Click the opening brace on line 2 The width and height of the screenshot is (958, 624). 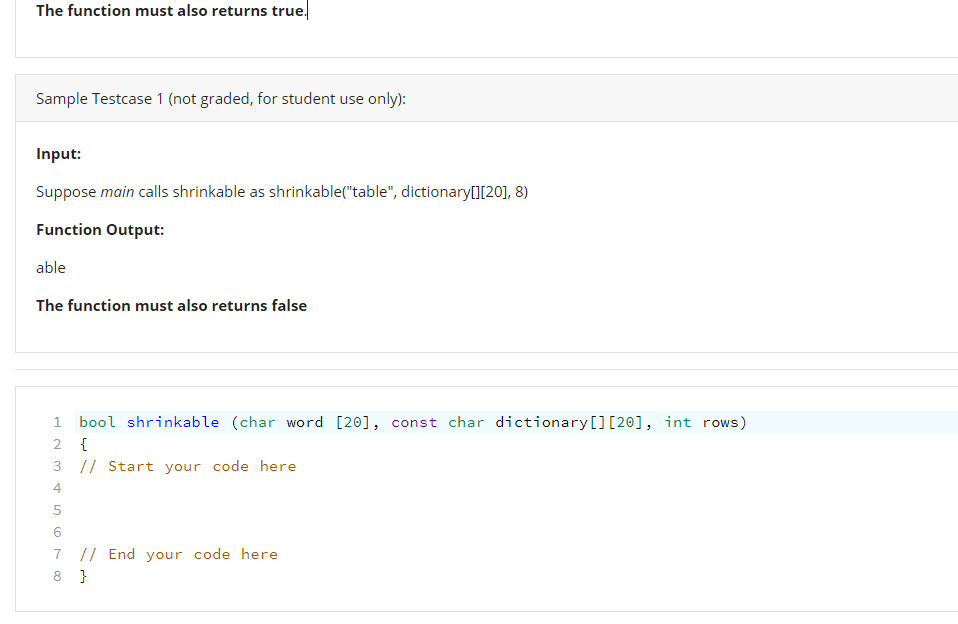tap(83, 443)
